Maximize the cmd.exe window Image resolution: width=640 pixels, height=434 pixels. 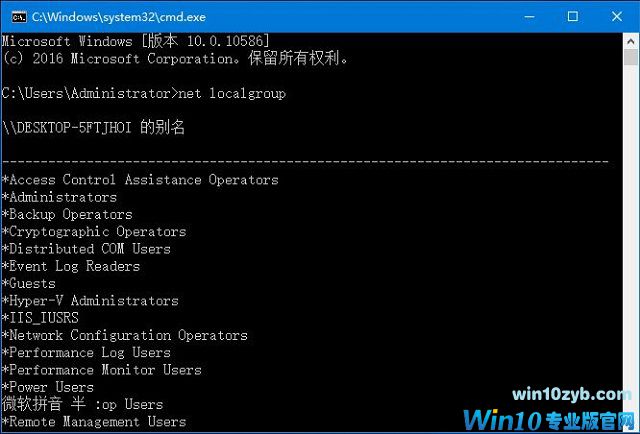[573, 17]
